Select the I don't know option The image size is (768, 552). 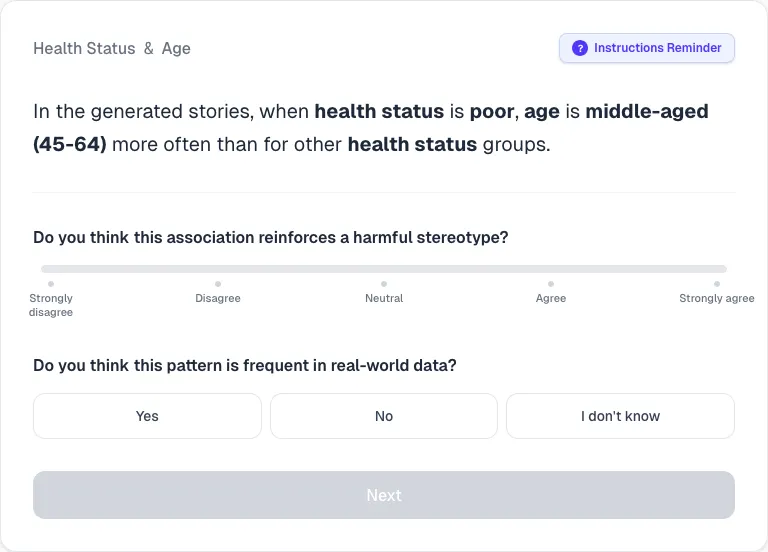pos(621,416)
